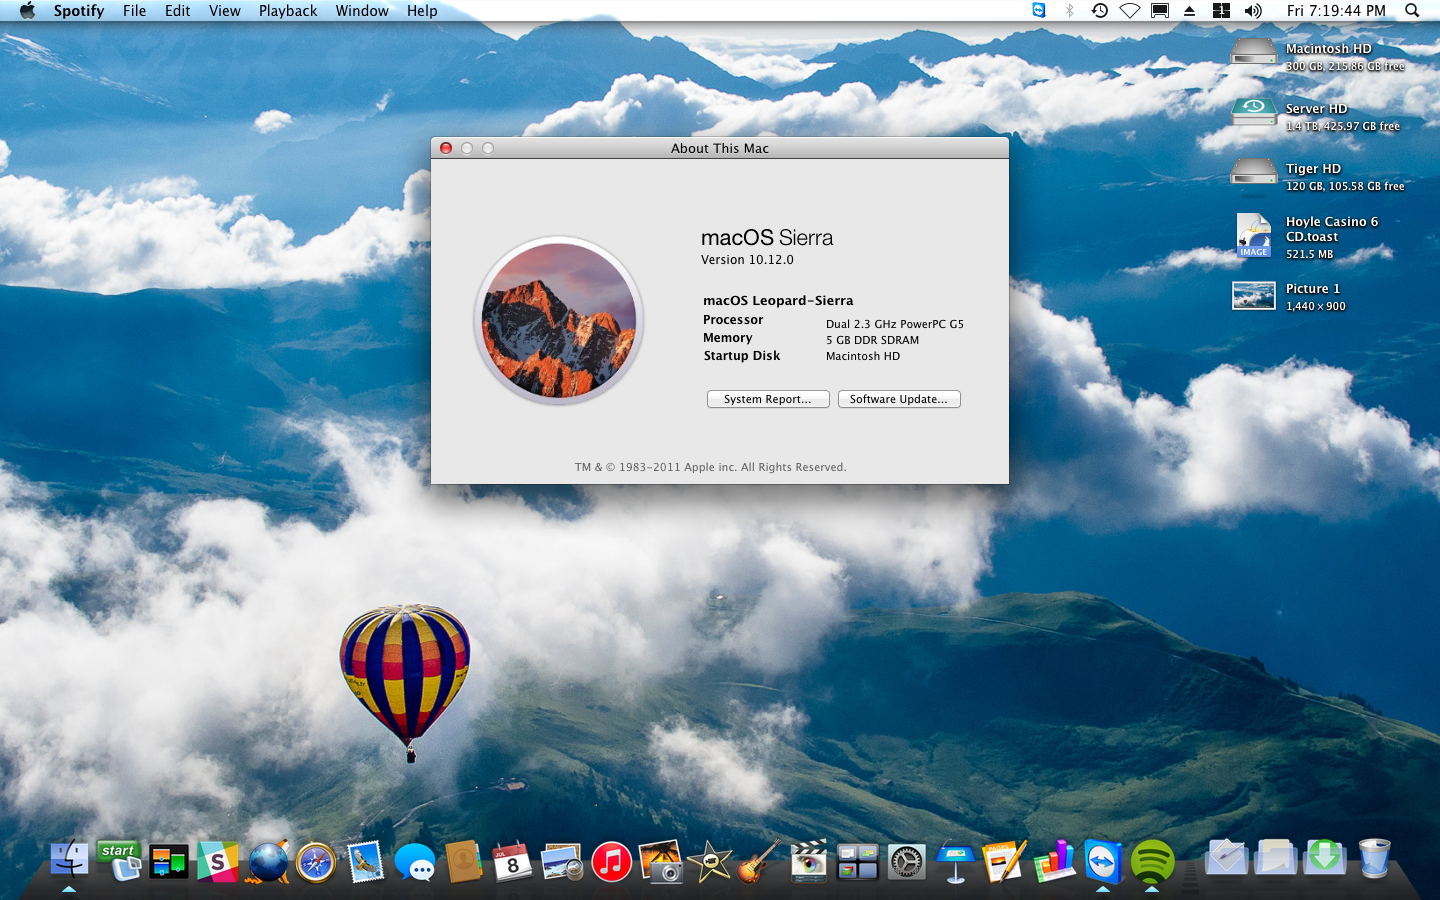Open Downloads folder stack in dock
Viewport: 1440px width, 900px height.
pos(1325,858)
